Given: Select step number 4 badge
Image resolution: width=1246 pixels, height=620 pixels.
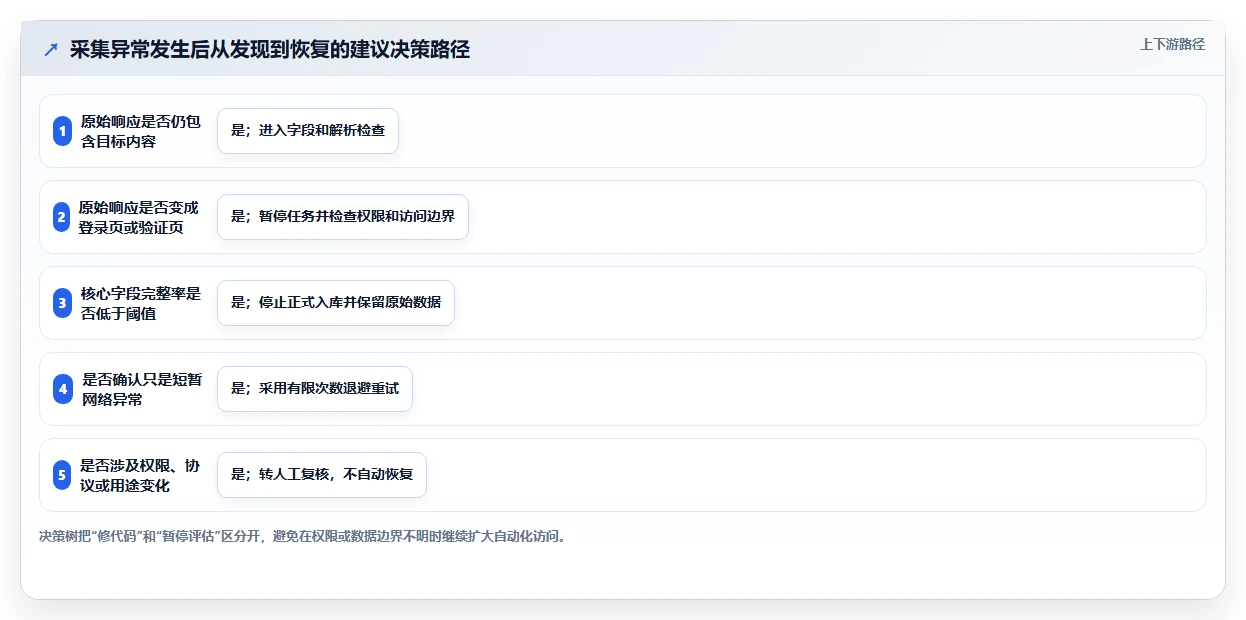Looking at the screenshot, I should pos(62,389).
